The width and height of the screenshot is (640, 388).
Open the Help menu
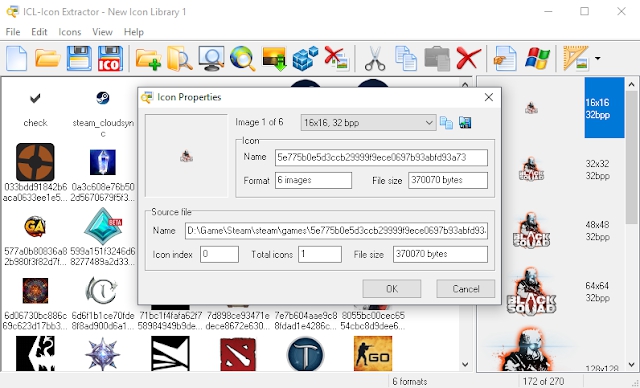click(133, 32)
